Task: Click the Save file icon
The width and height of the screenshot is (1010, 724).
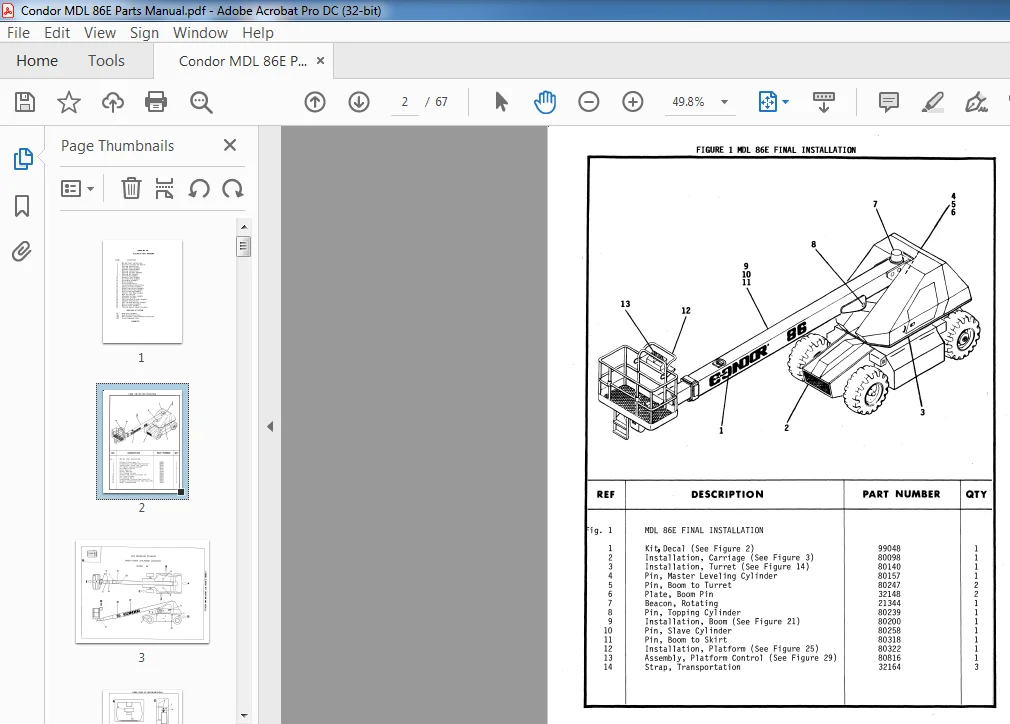Action: 24,102
